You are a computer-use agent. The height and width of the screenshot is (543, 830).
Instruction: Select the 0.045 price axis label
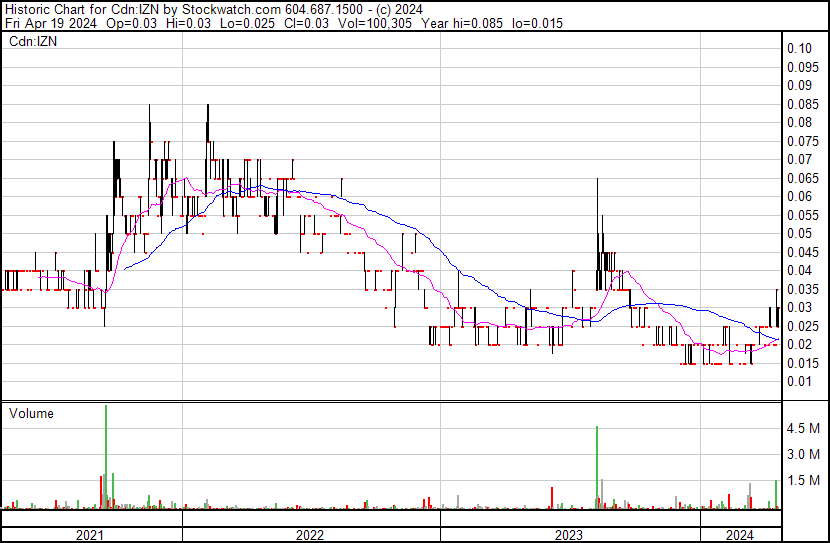[x=803, y=252]
